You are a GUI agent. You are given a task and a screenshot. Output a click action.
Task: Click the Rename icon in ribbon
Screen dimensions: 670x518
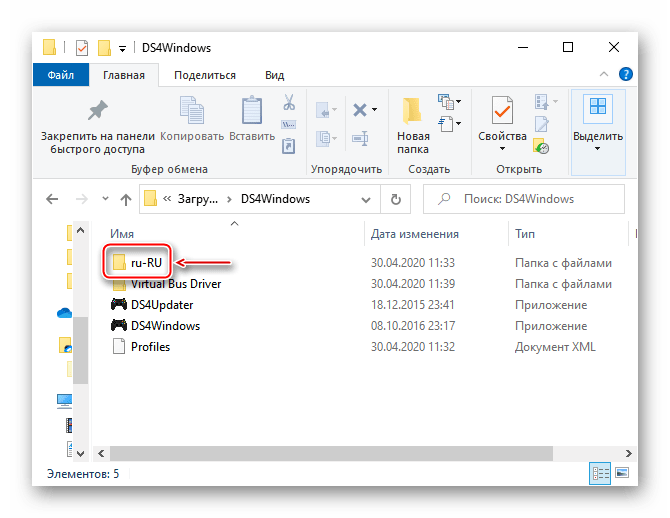tap(360, 138)
